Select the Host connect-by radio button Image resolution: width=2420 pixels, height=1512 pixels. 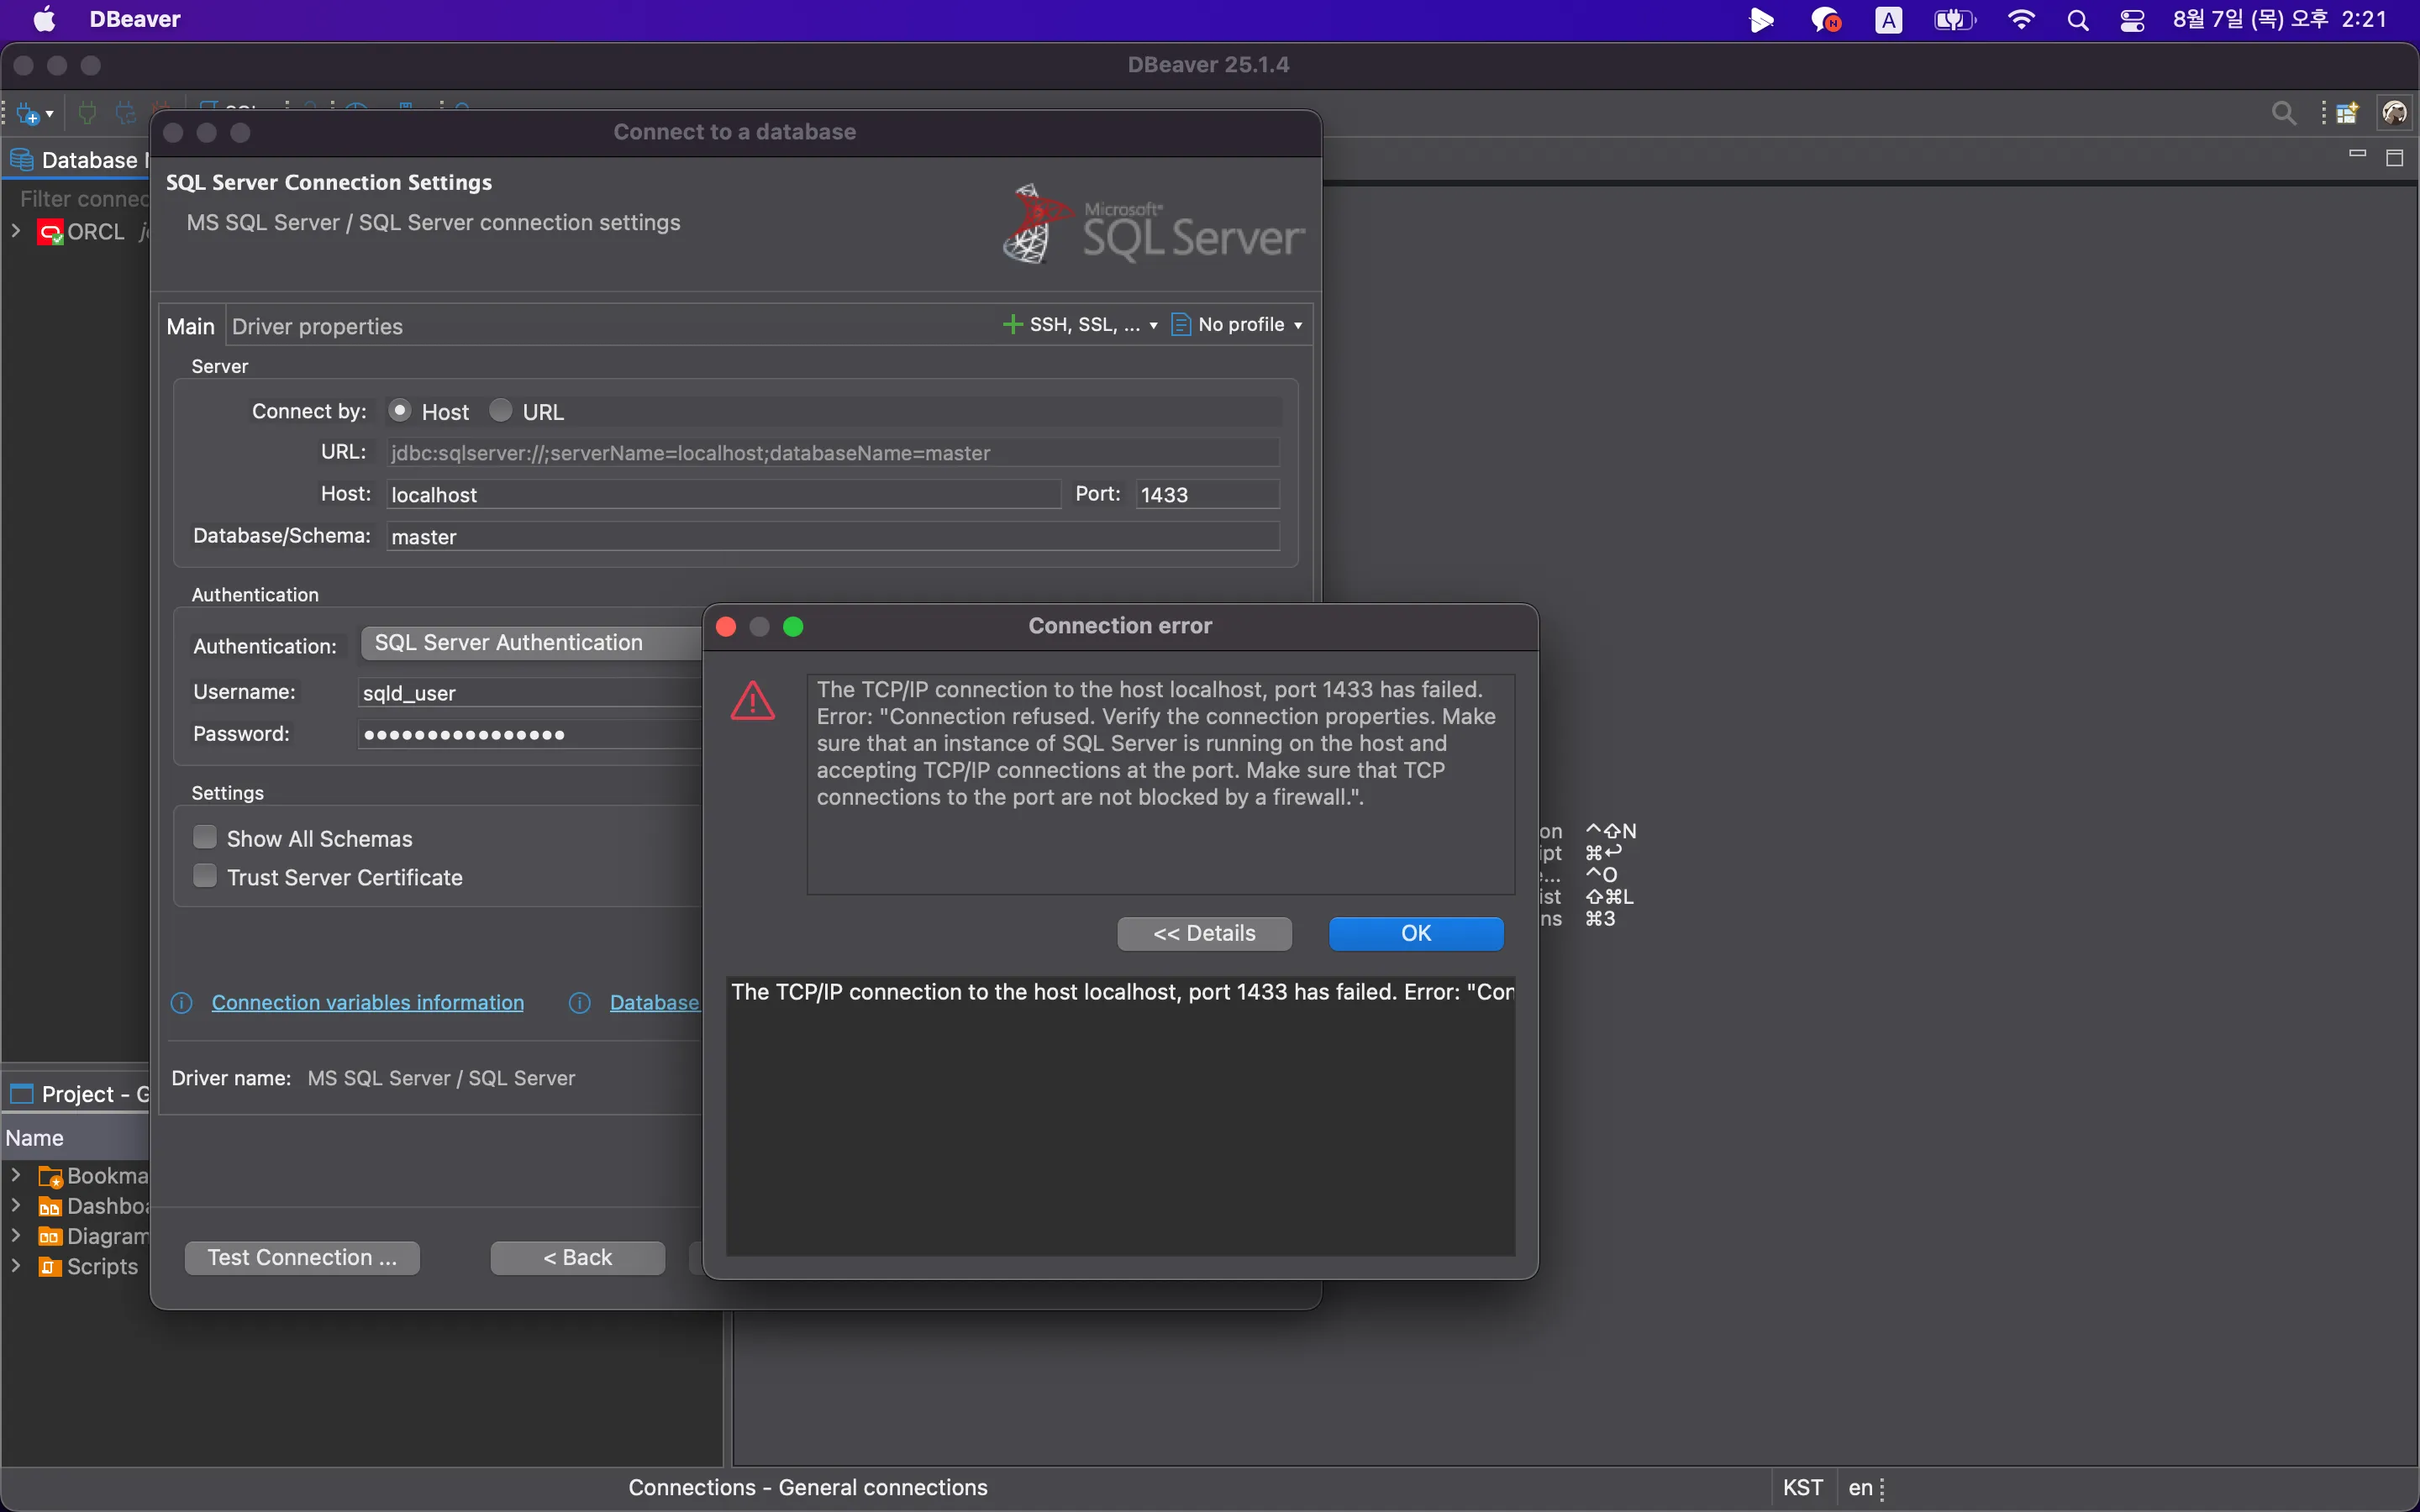point(400,411)
